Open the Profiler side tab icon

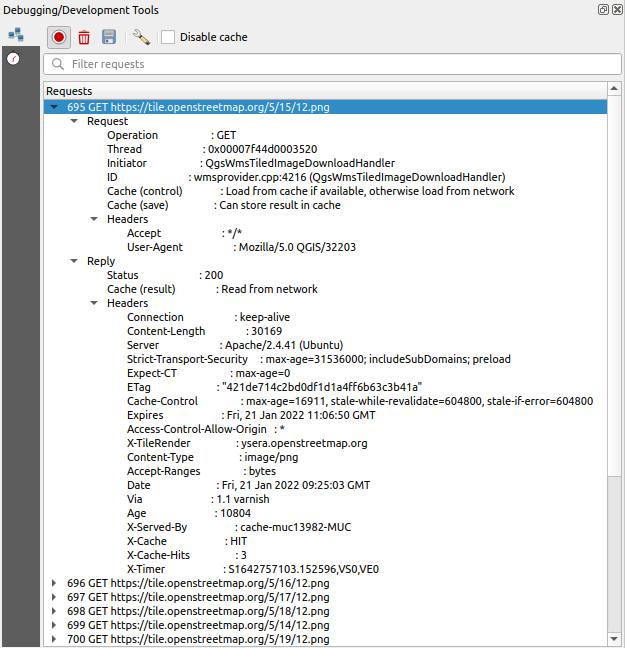[14, 59]
